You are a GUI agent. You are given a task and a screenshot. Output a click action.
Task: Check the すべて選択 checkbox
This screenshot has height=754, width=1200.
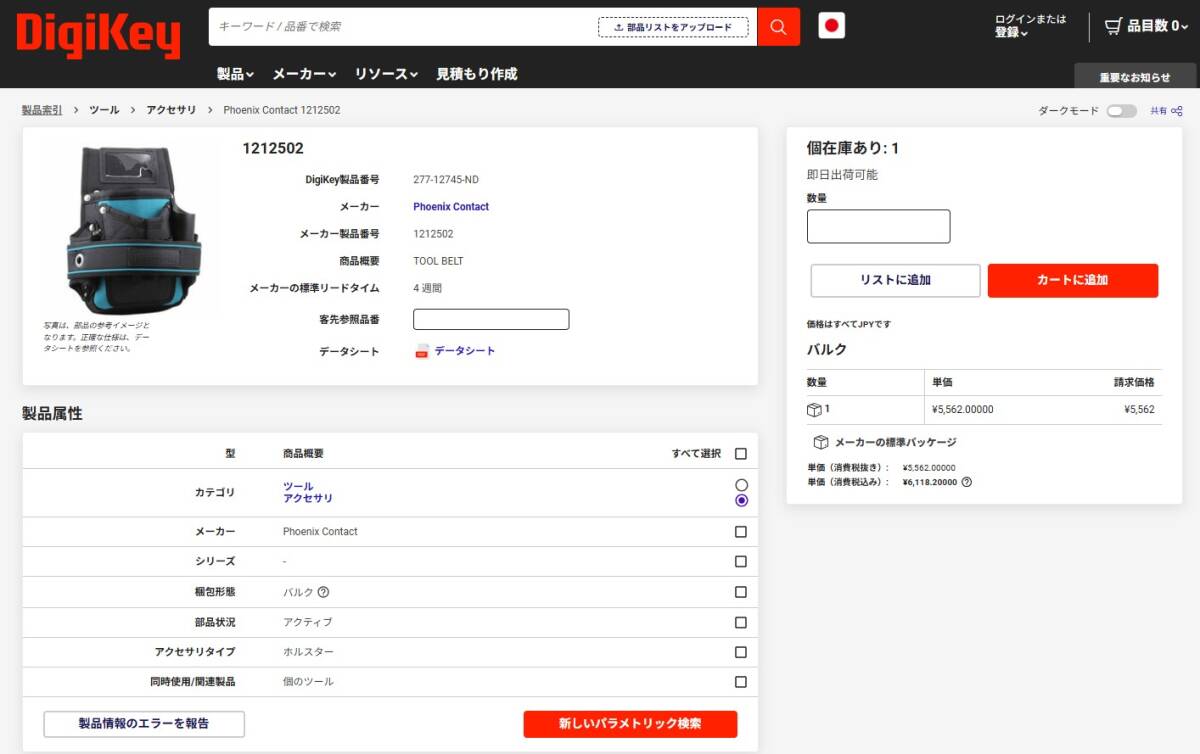click(741, 454)
